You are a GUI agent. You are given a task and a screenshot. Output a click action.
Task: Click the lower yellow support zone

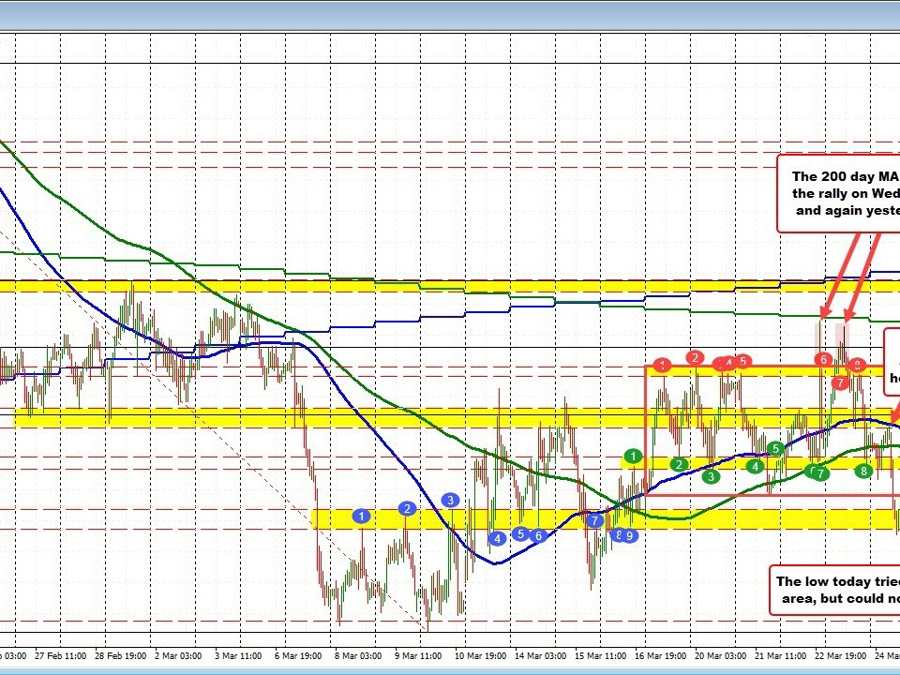[x=450, y=521]
